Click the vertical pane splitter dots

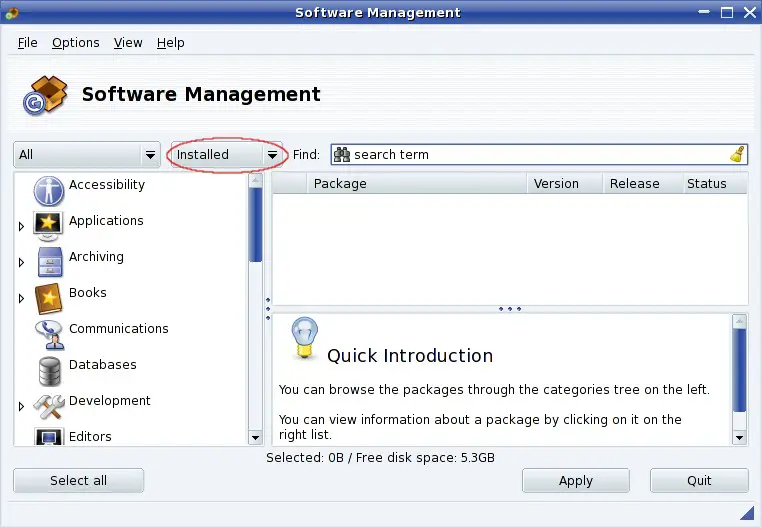click(268, 309)
